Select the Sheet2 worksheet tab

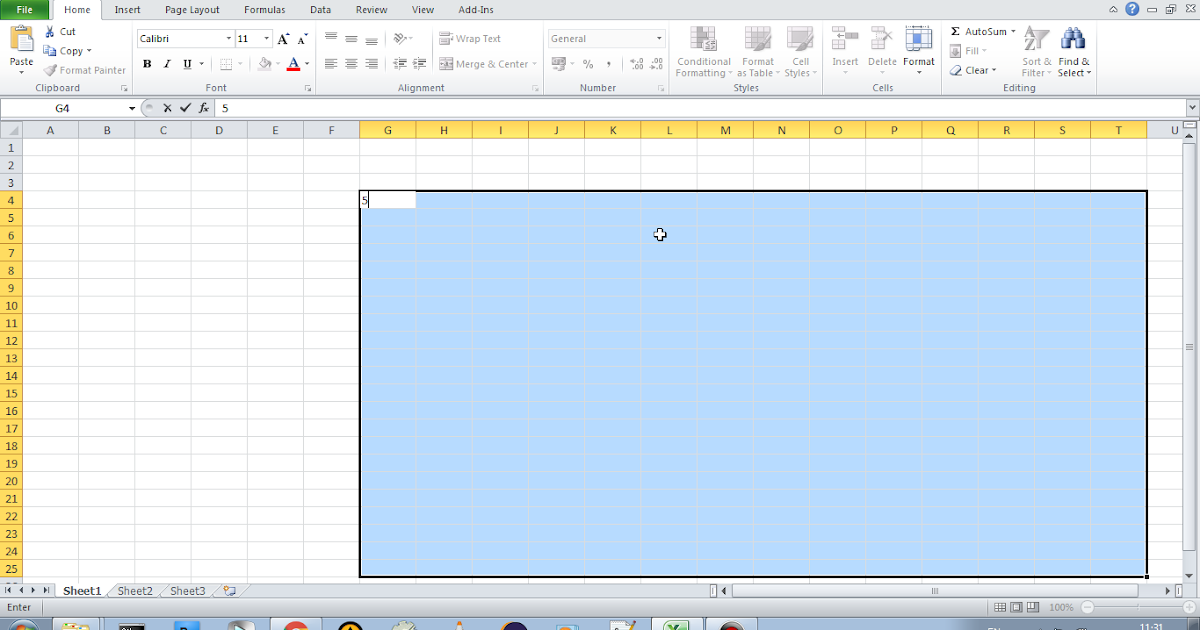[x=134, y=591]
